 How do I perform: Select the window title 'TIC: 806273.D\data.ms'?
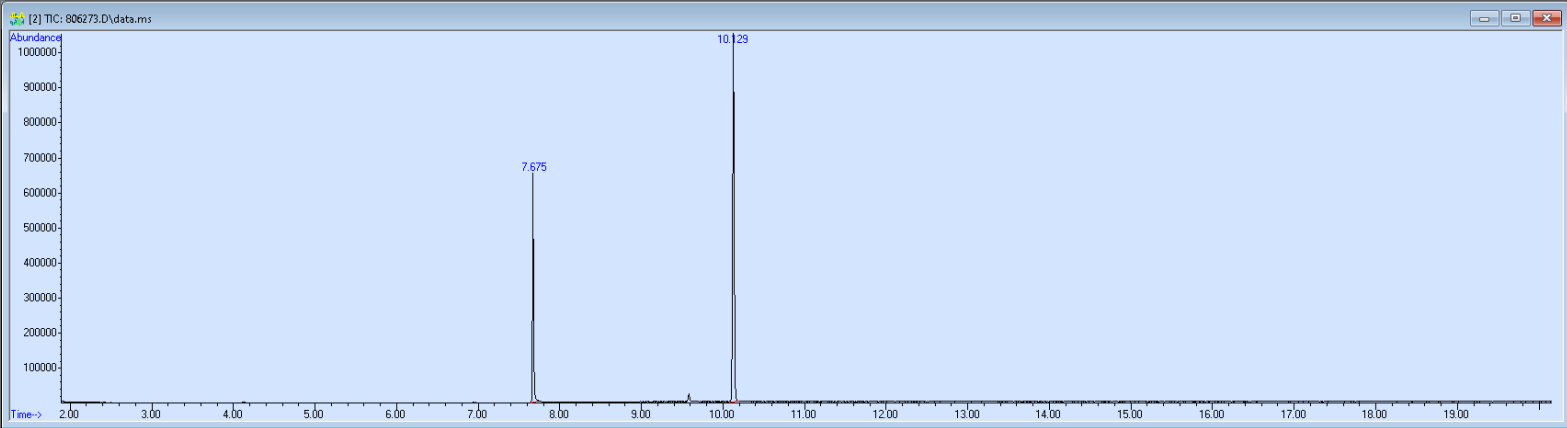point(98,19)
